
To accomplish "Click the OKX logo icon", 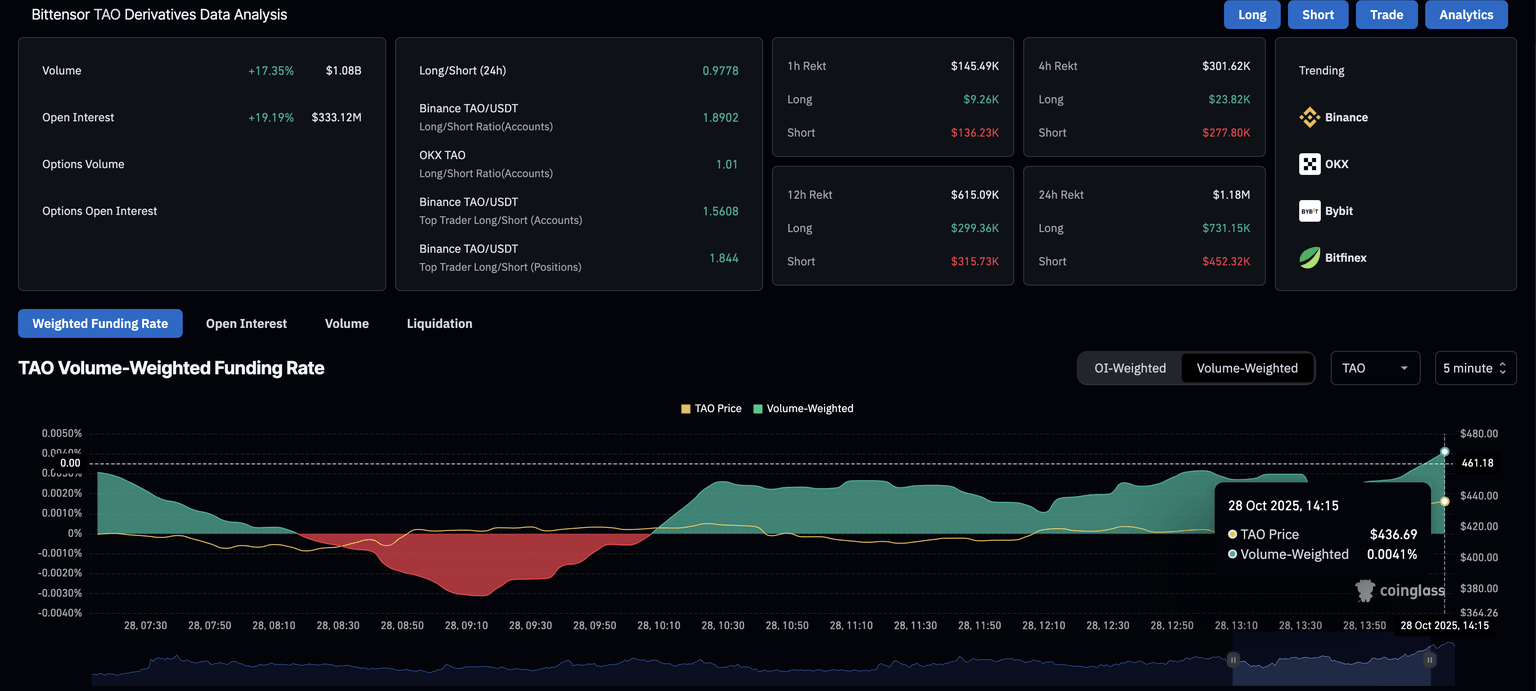I will point(1309,164).
